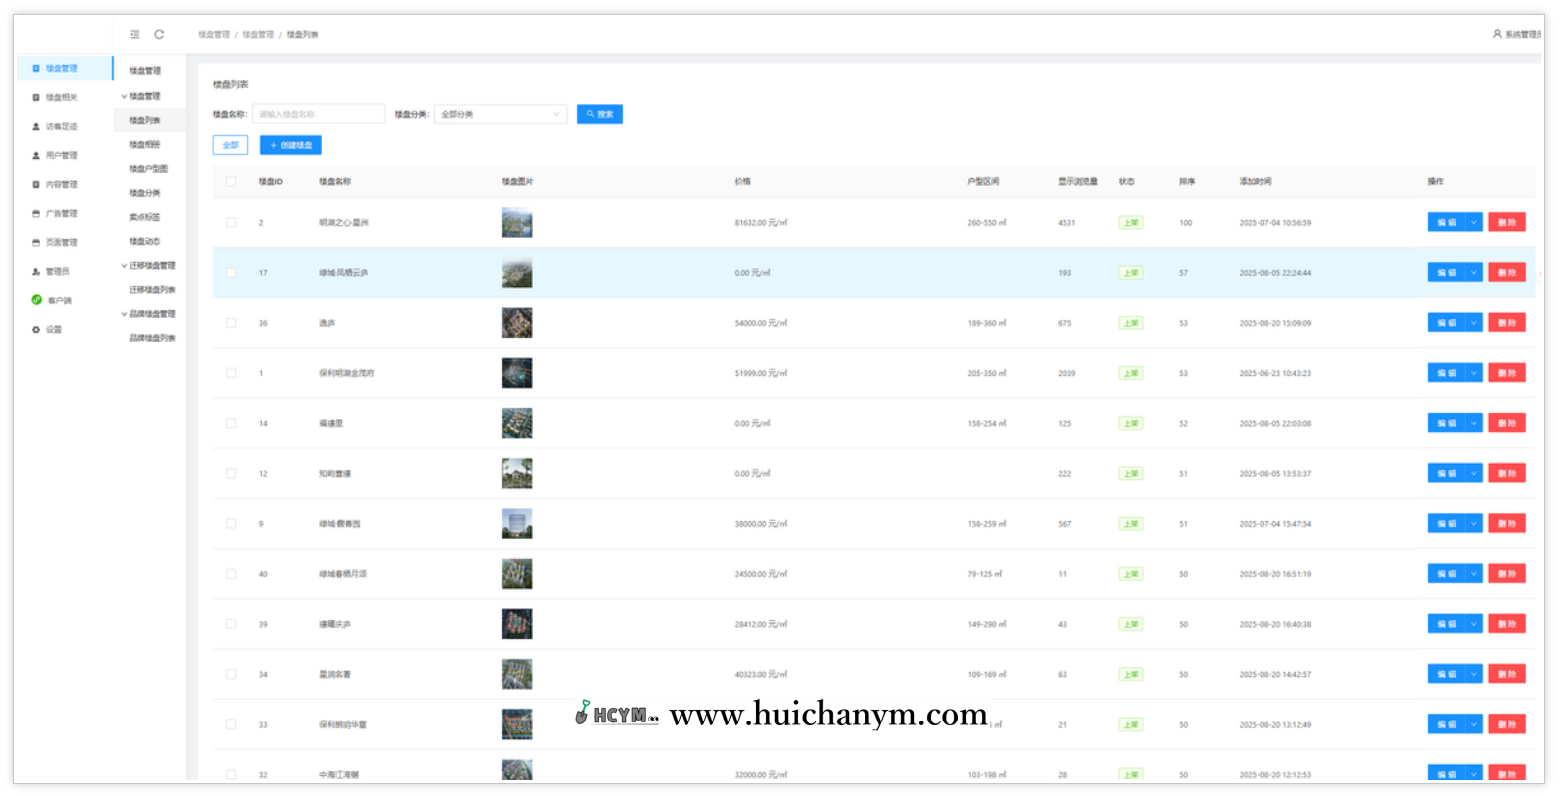This screenshot has height=796, width=1566.
Task: Open 楼盘相册 in the submenu
Action: pos(145,145)
